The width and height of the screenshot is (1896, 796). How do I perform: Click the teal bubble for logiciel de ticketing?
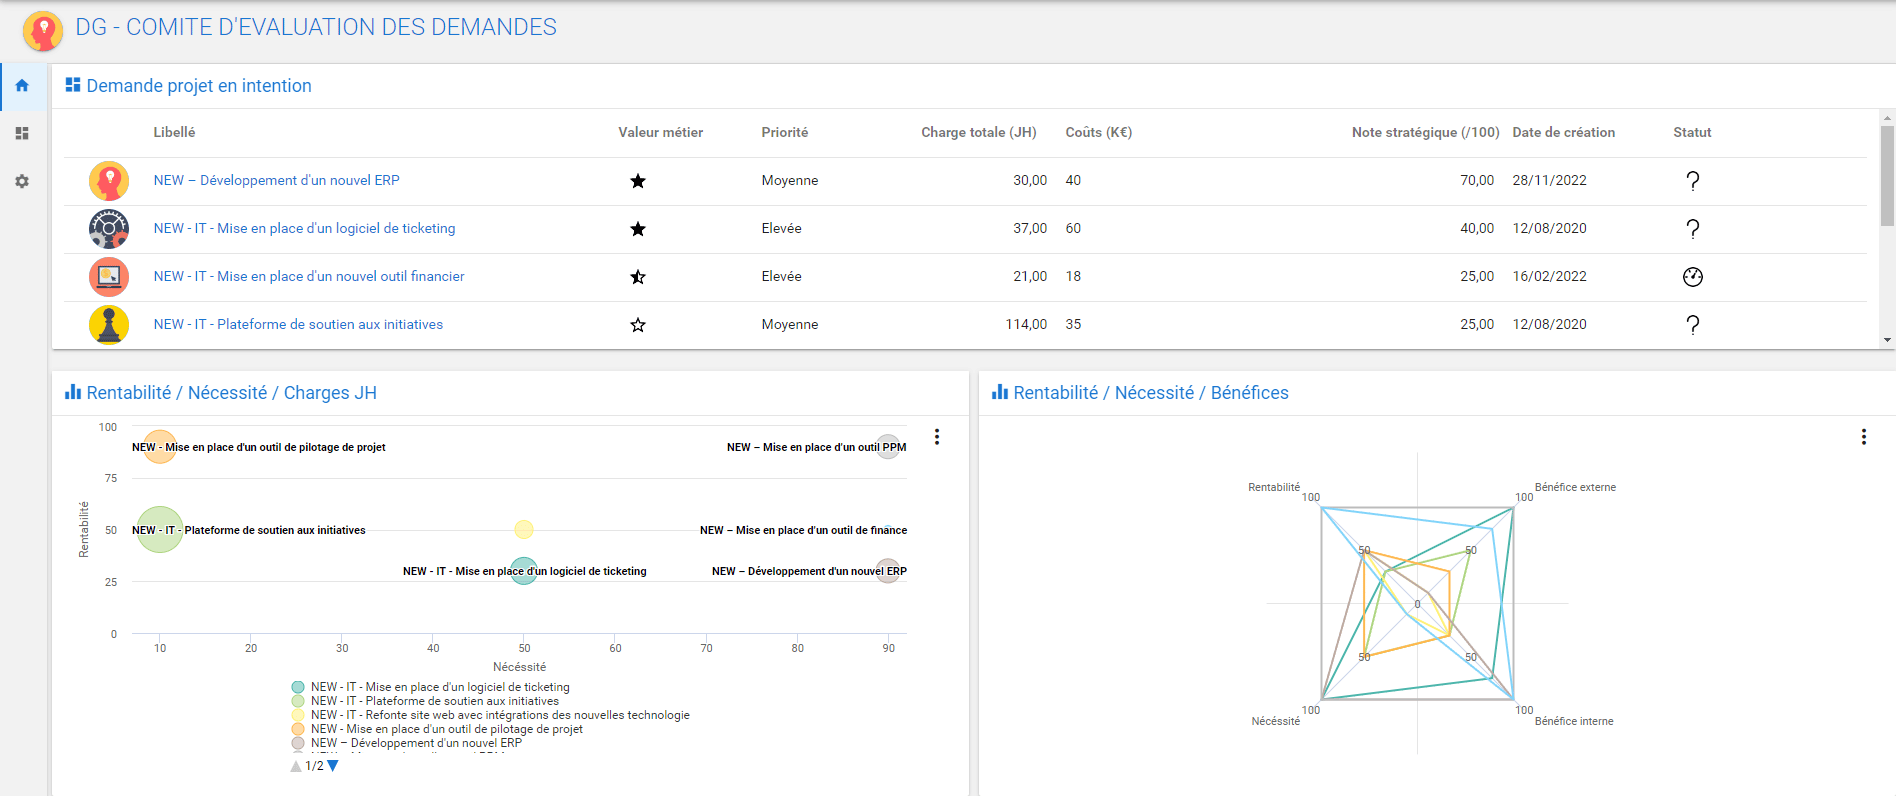524,571
